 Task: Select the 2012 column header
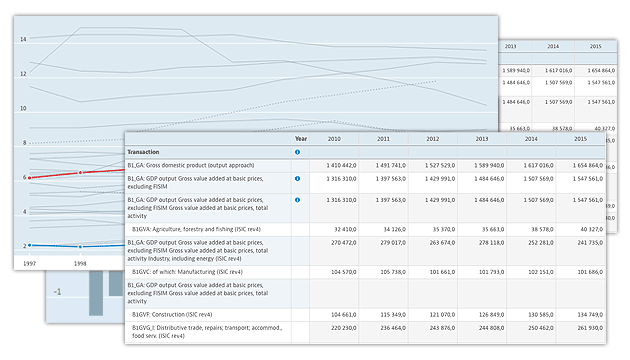(x=433, y=139)
